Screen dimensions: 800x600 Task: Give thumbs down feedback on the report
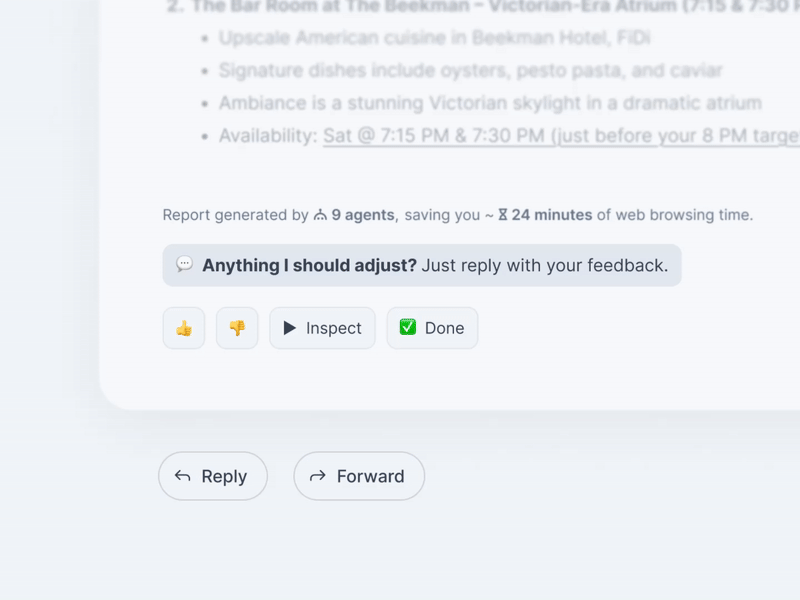pyautogui.click(x=237, y=328)
